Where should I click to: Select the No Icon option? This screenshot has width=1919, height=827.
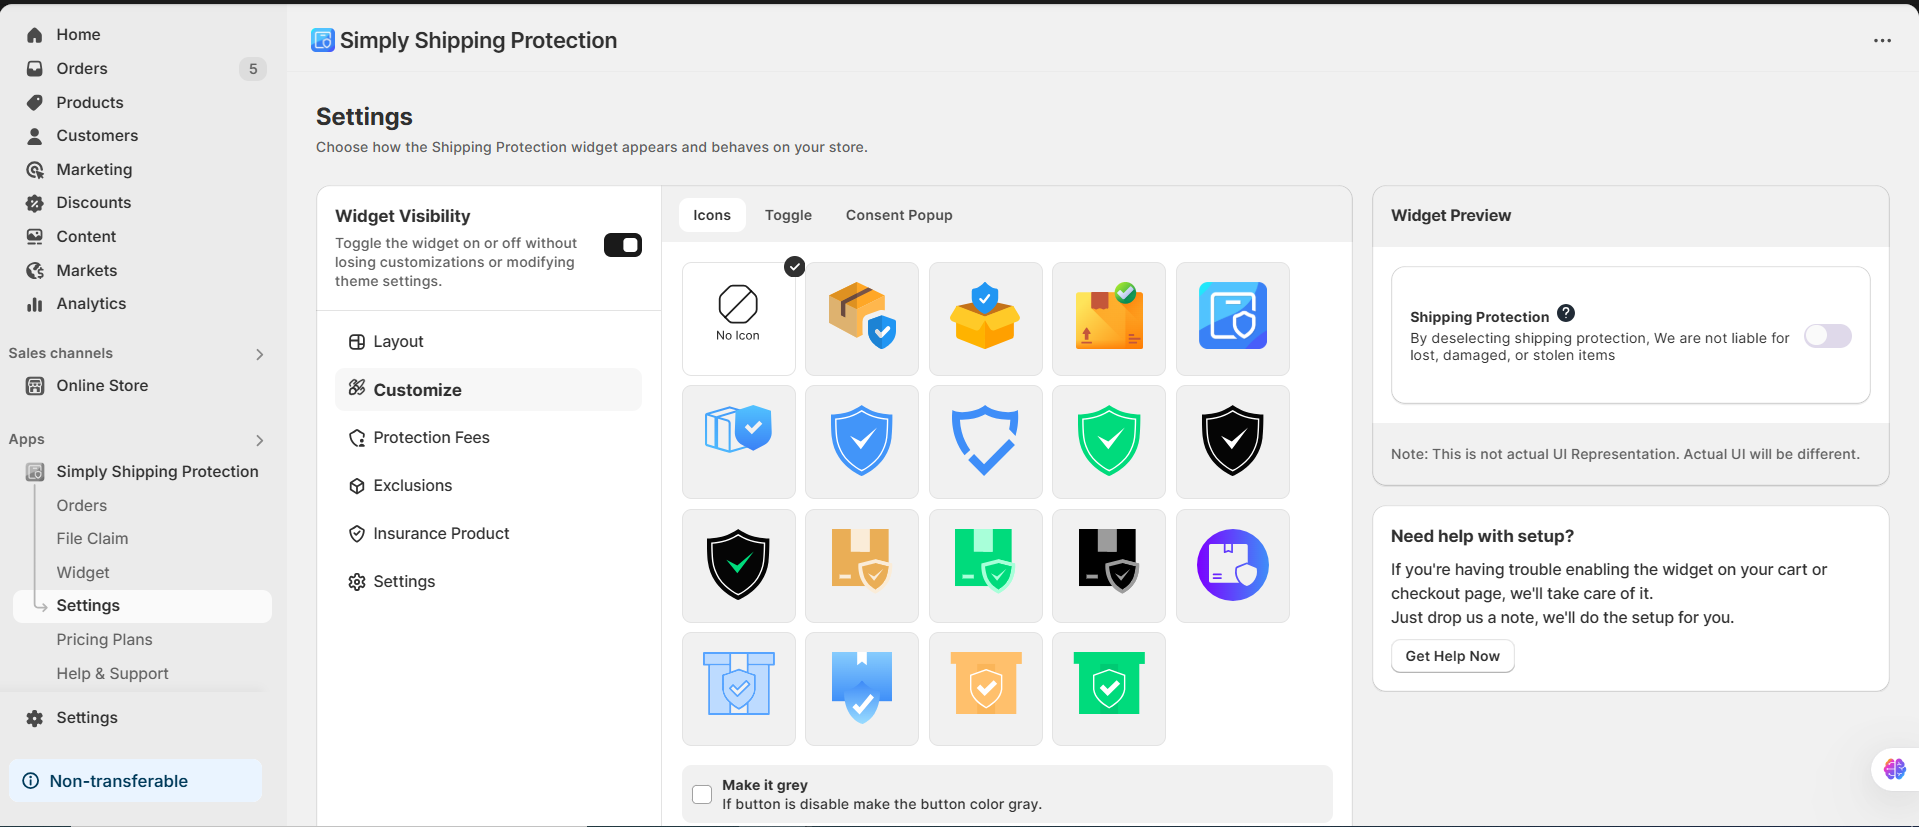tap(738, 318)
